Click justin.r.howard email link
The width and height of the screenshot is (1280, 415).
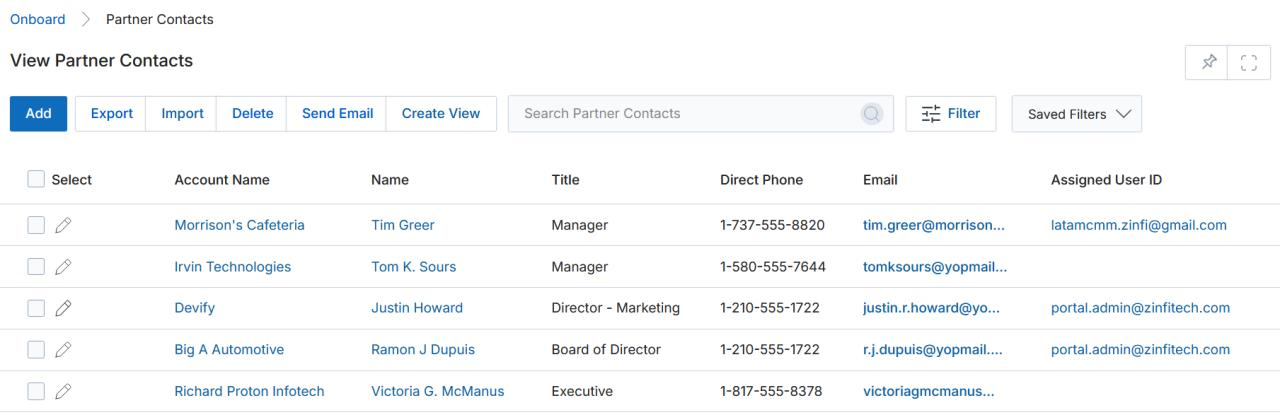tap(931, 308)
